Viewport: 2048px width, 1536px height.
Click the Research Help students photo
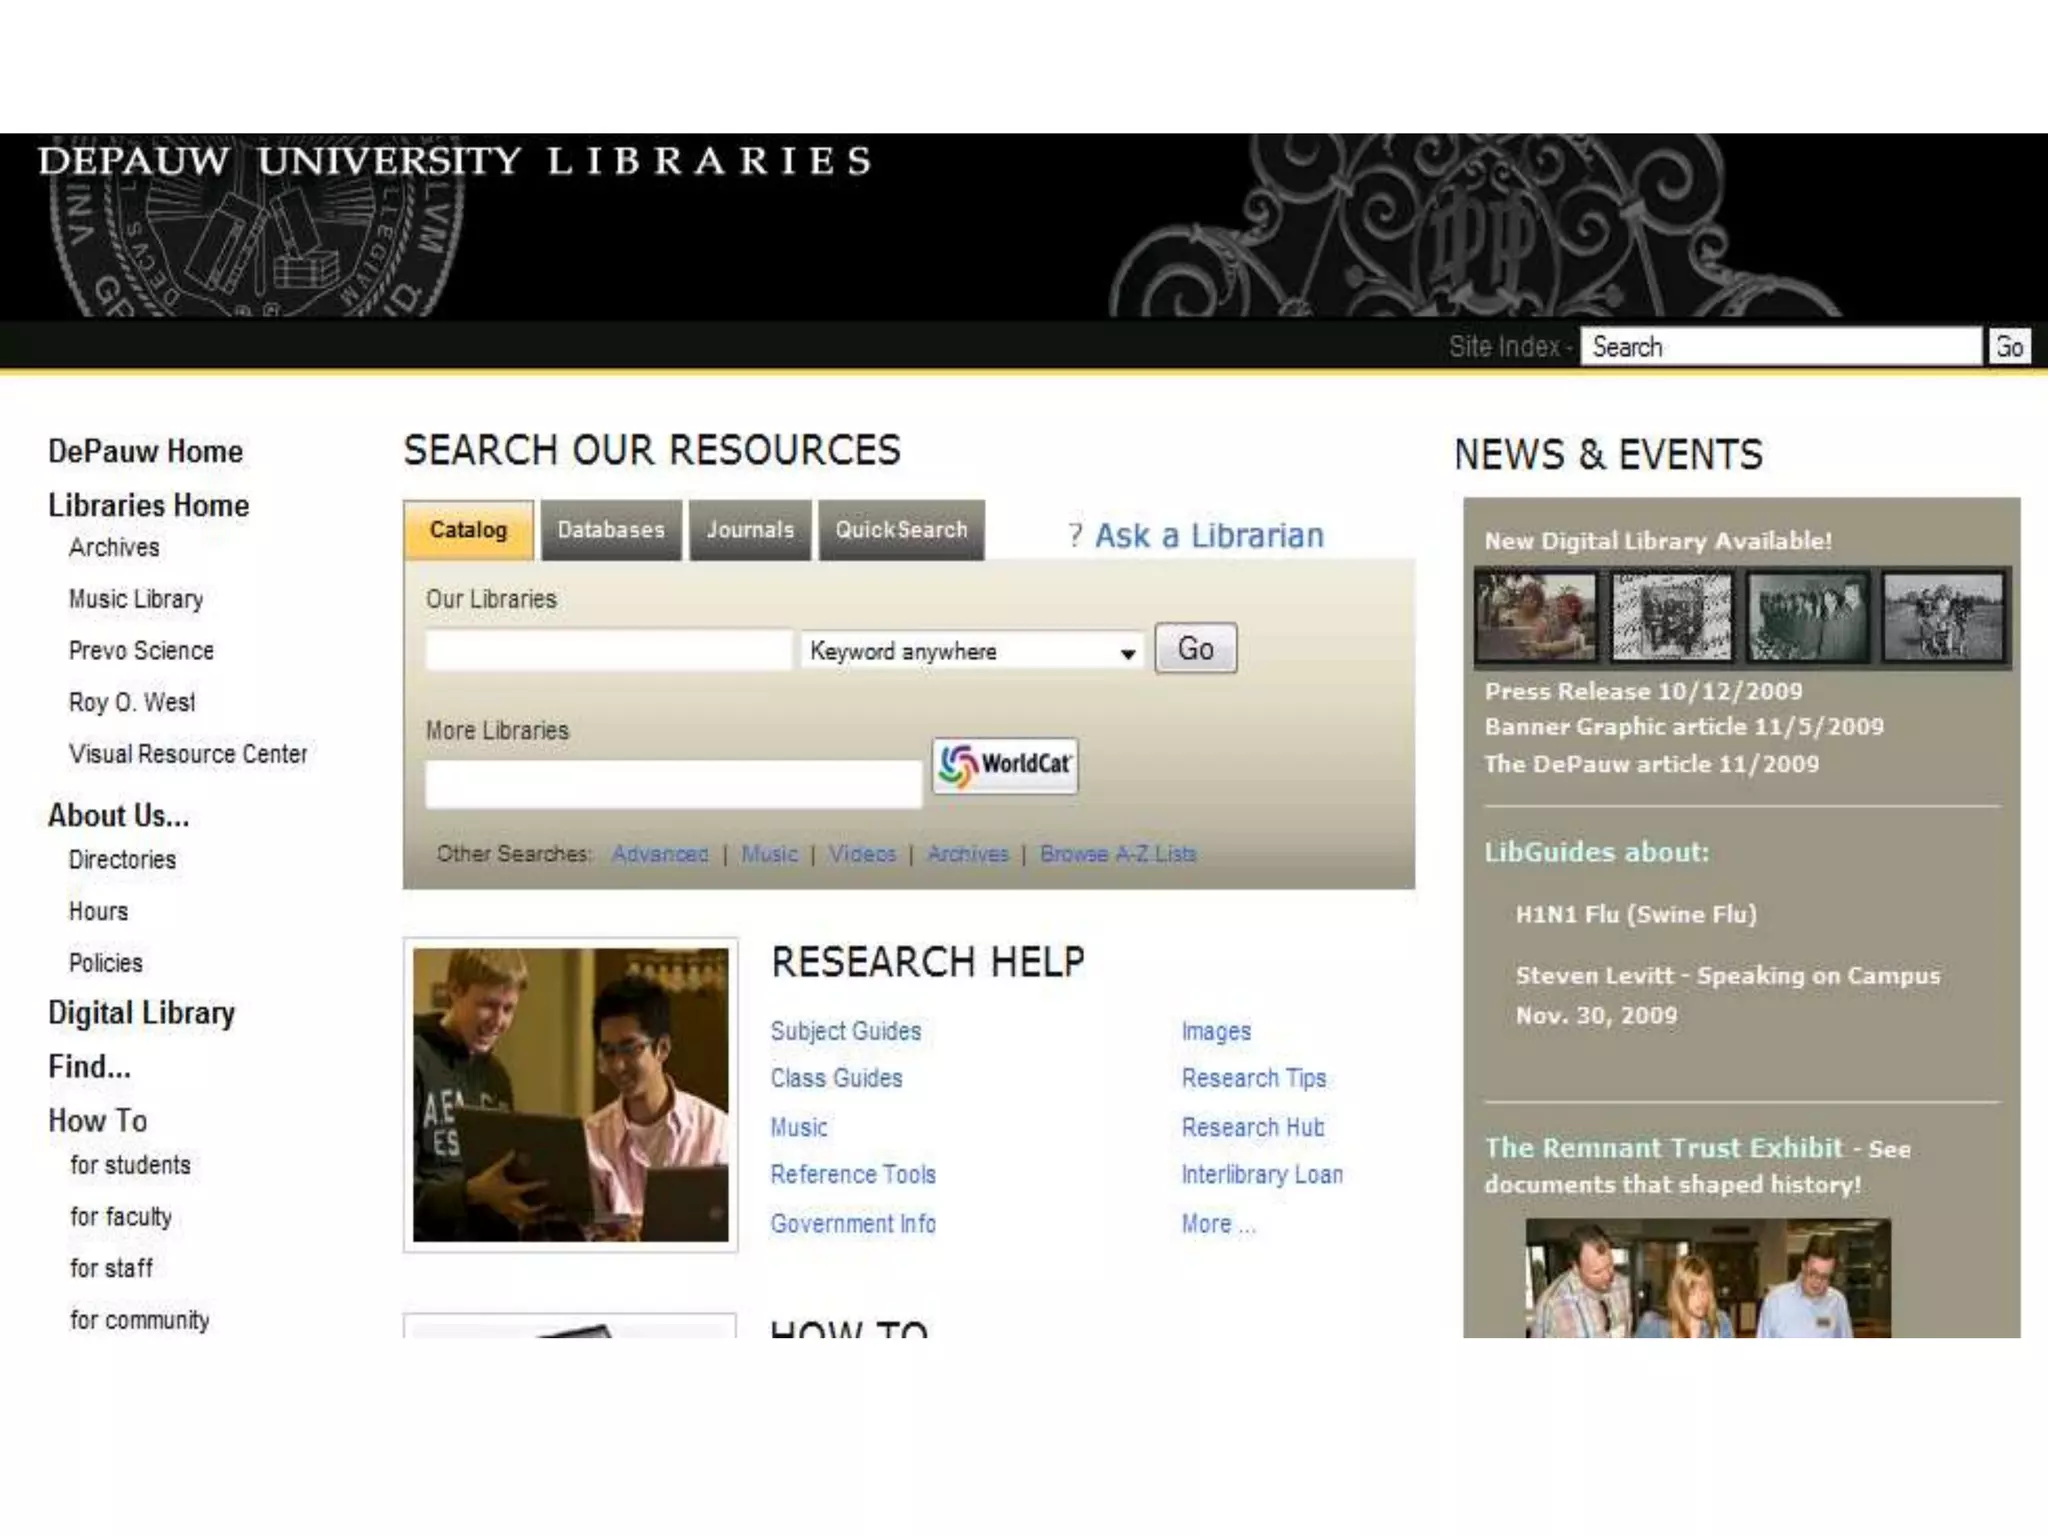click(x=570, y=1095)
